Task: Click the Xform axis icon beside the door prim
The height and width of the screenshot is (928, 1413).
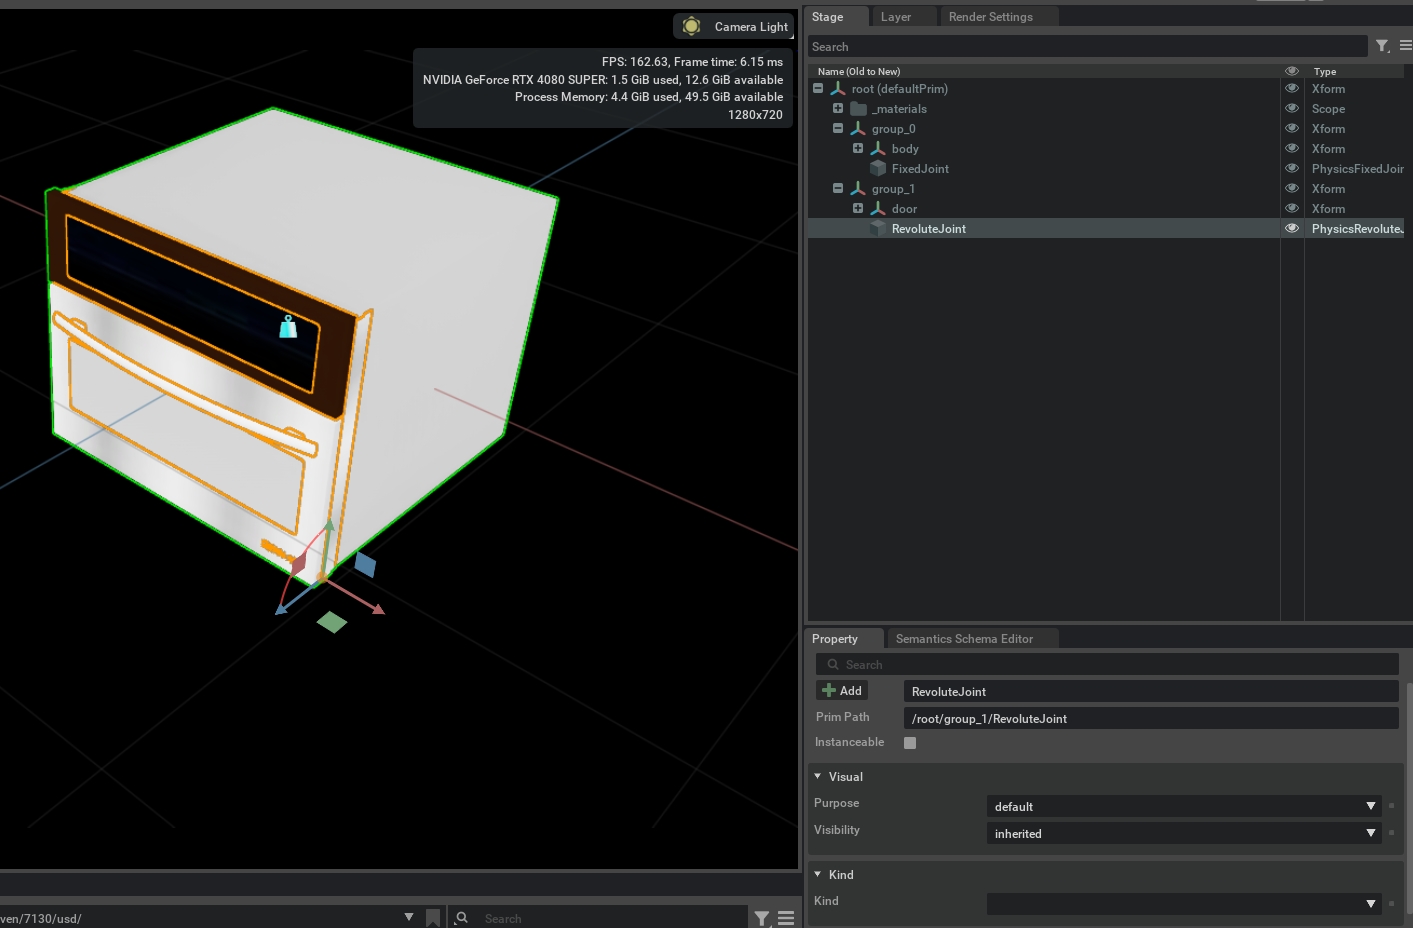Action: [x=877, y=208]
